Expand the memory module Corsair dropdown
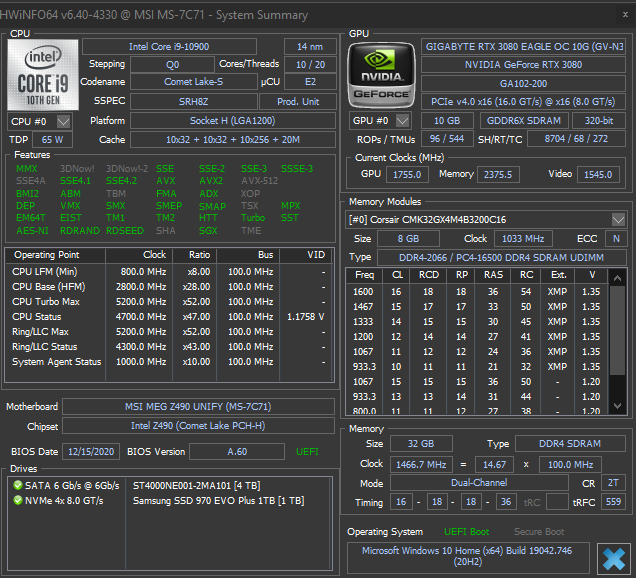The height and width of the screenshot is (578, 636). point(618,219)
